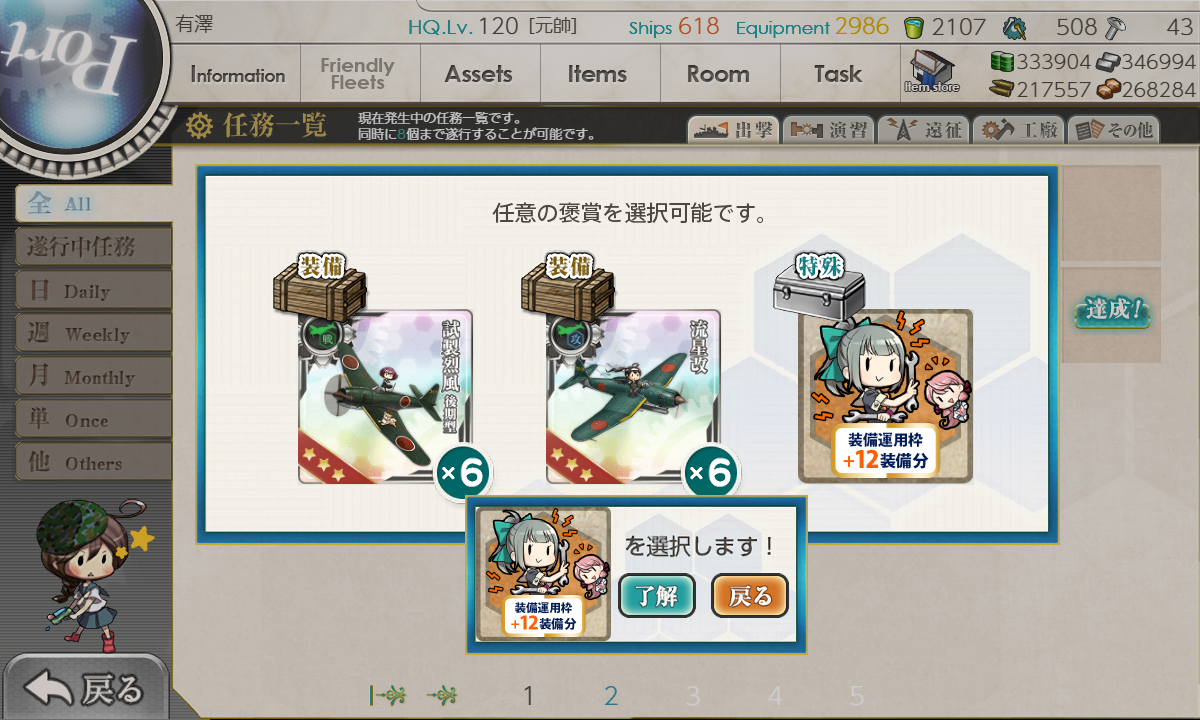
Task: Jump to first page arrow icon
Action: click(387, 695)
